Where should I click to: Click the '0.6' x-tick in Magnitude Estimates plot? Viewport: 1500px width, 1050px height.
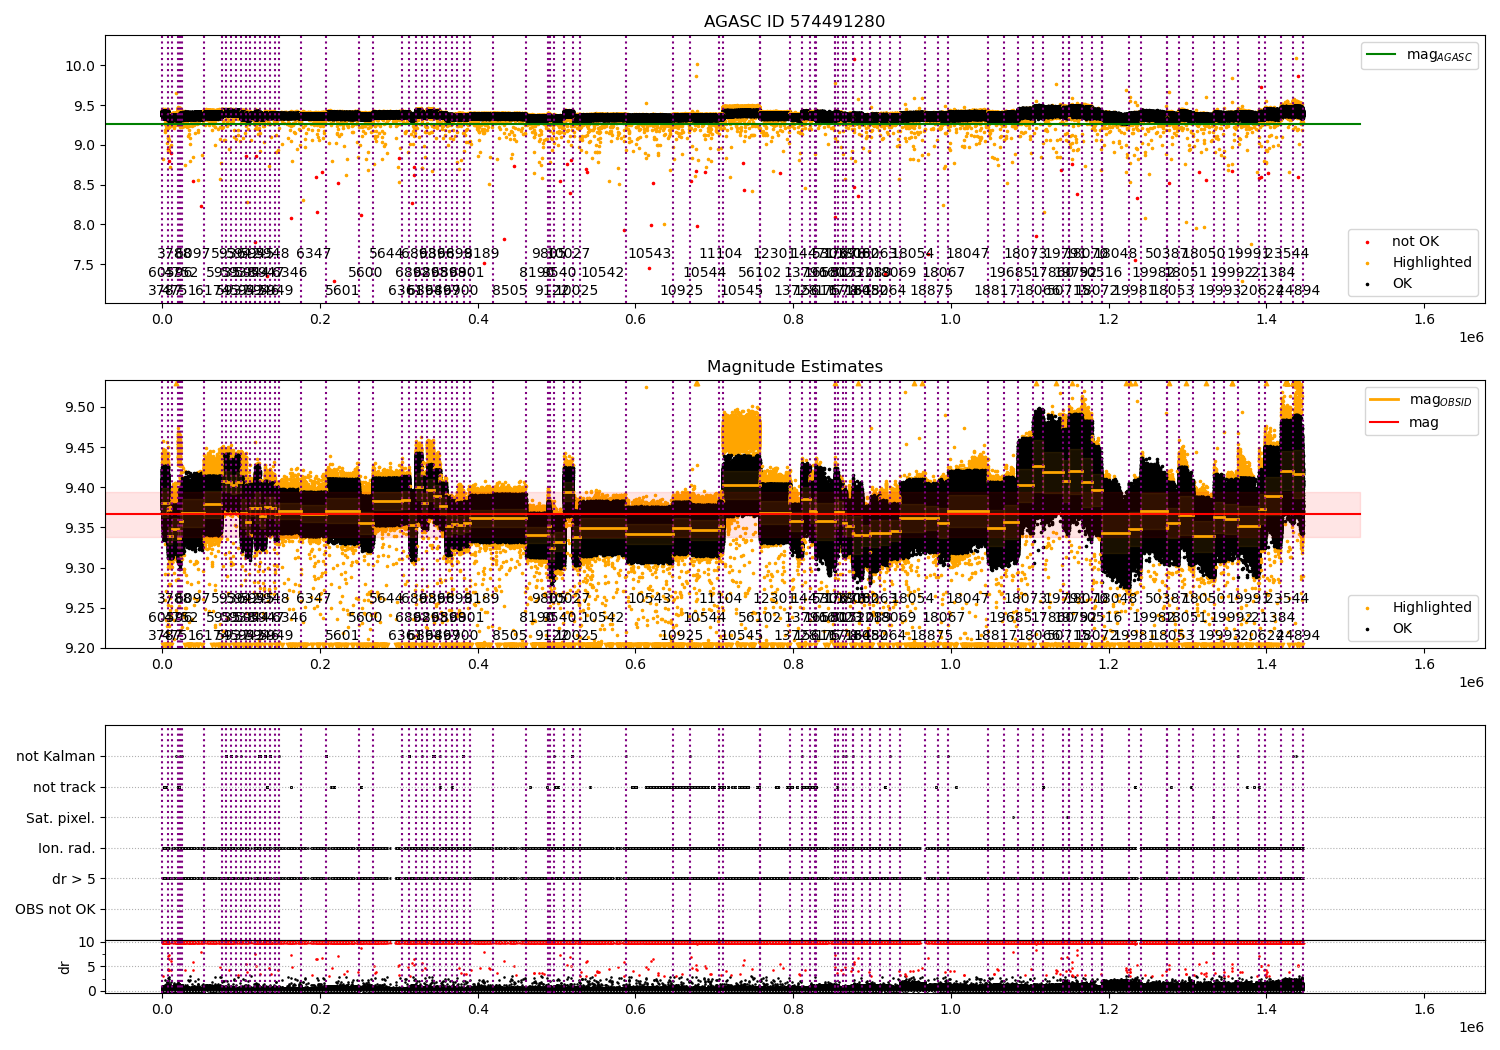635,665
